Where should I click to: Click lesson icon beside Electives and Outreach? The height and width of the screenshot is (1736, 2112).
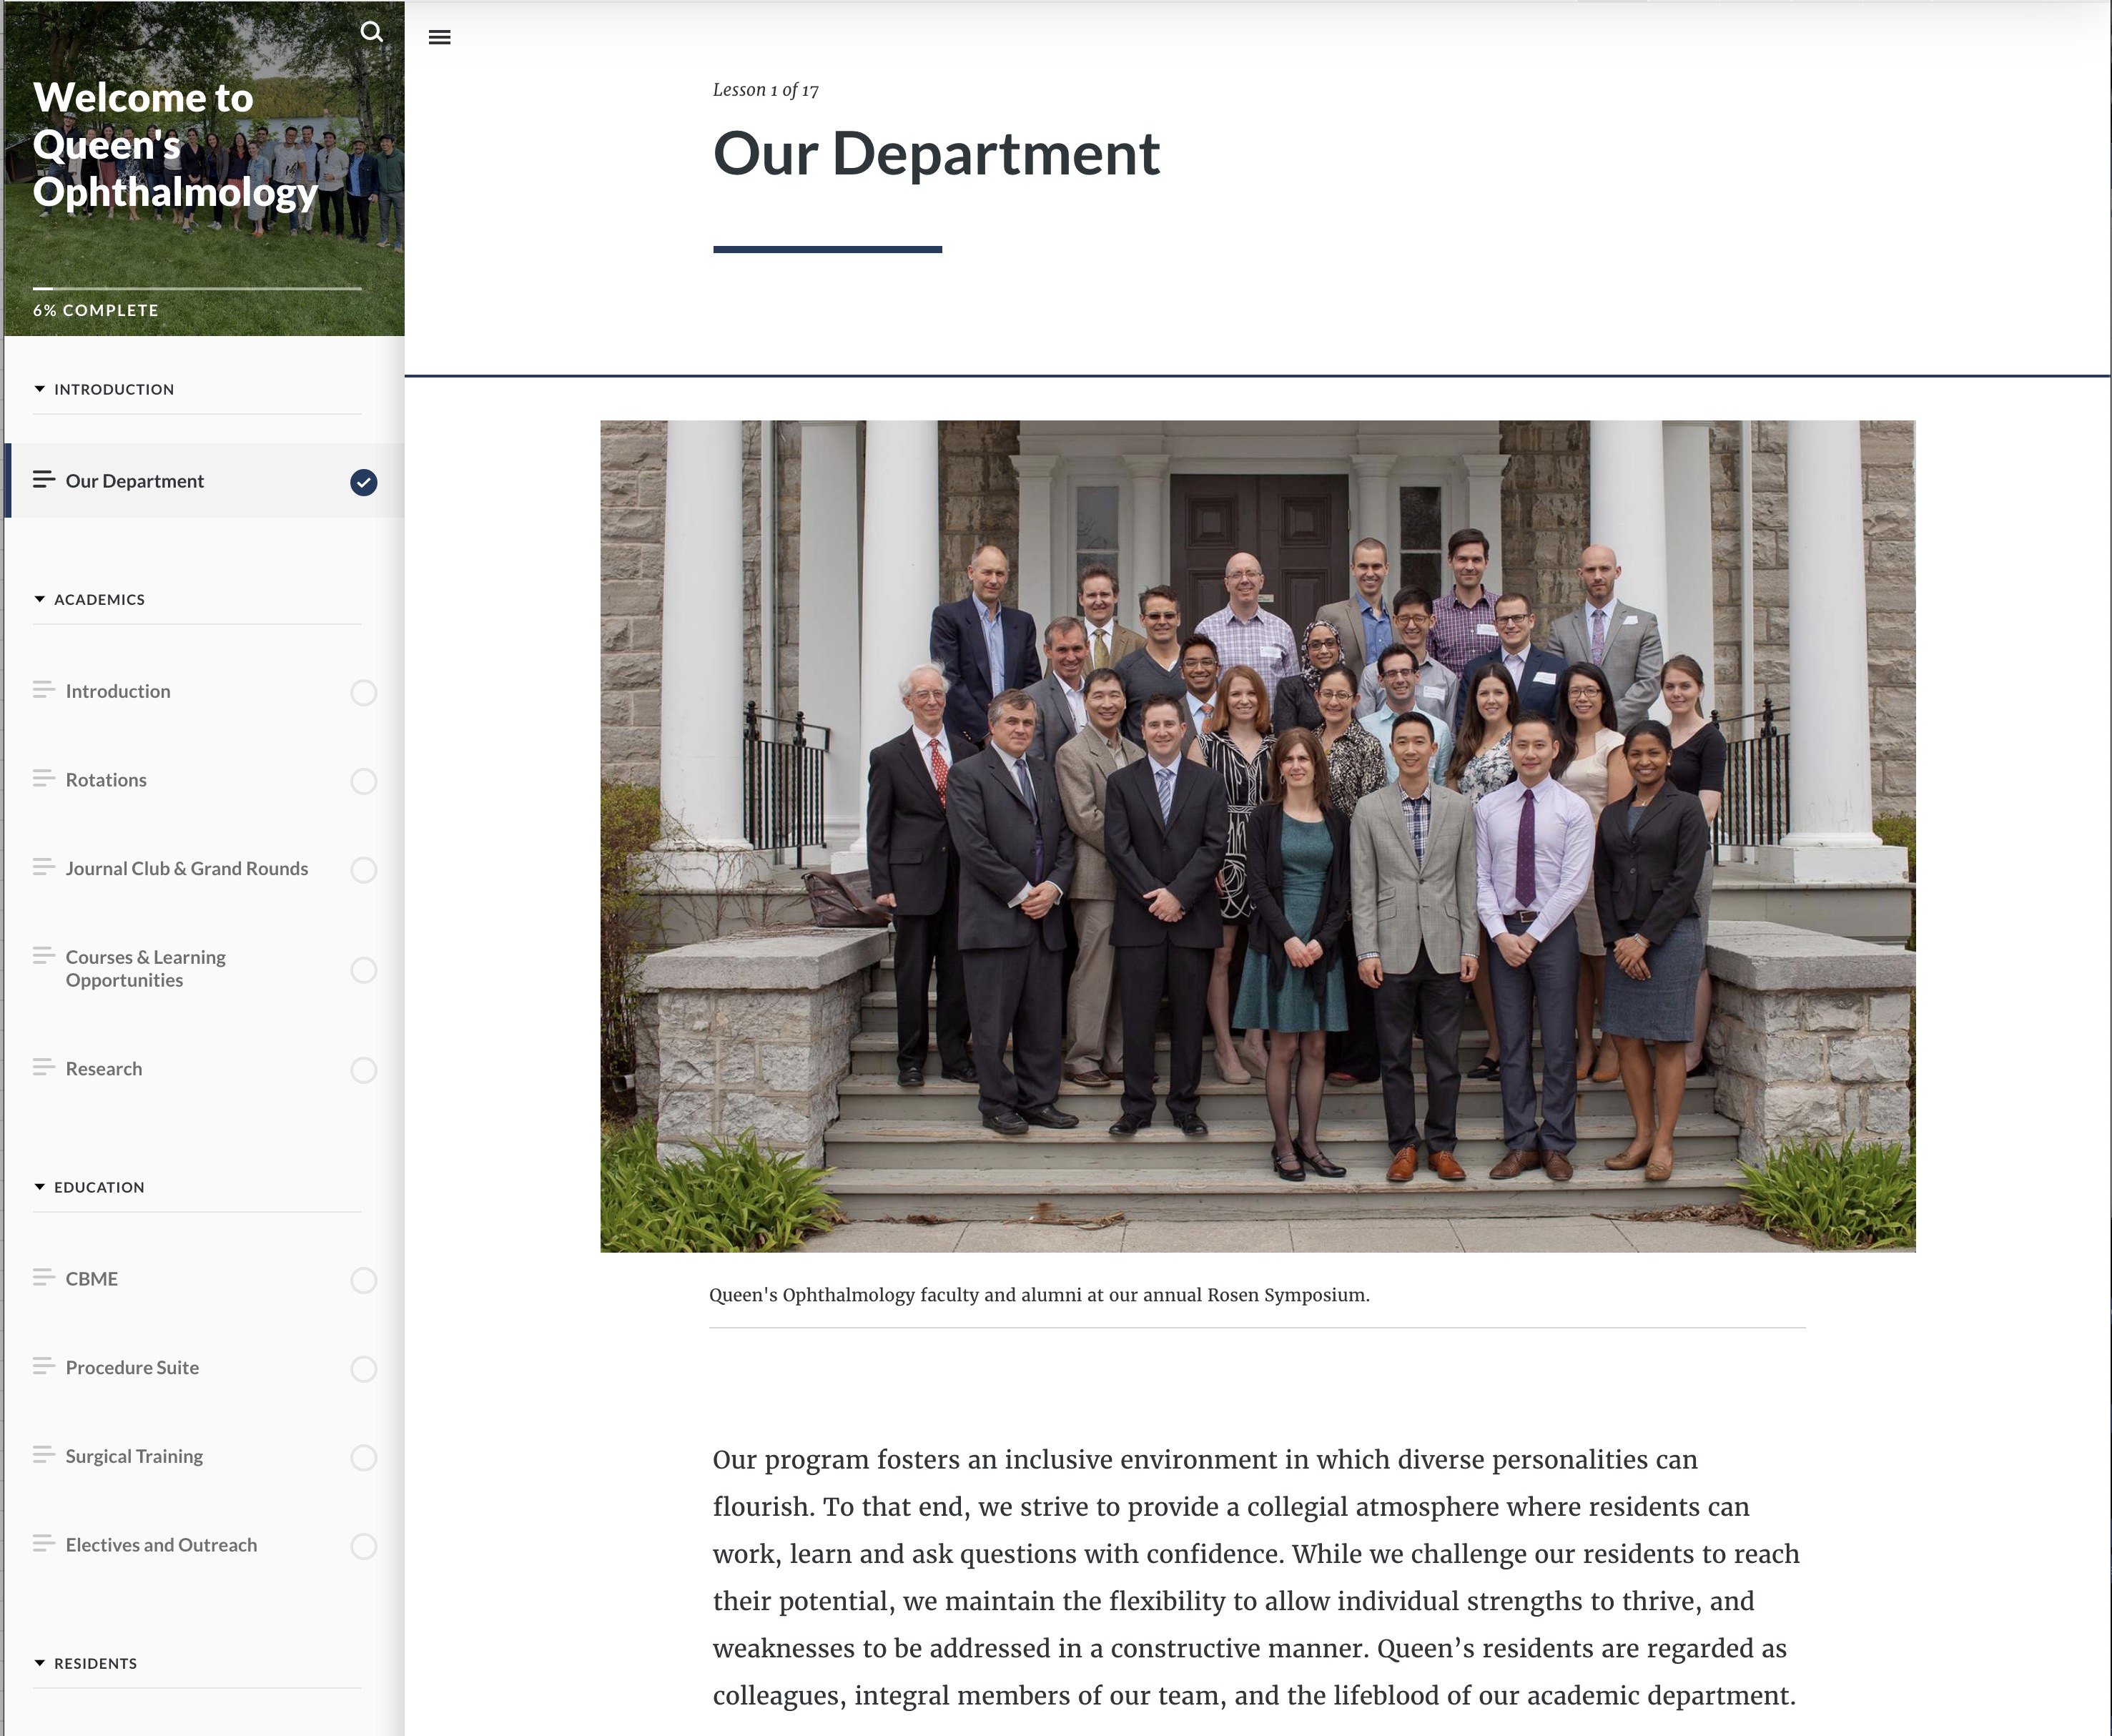(43, 1544)
